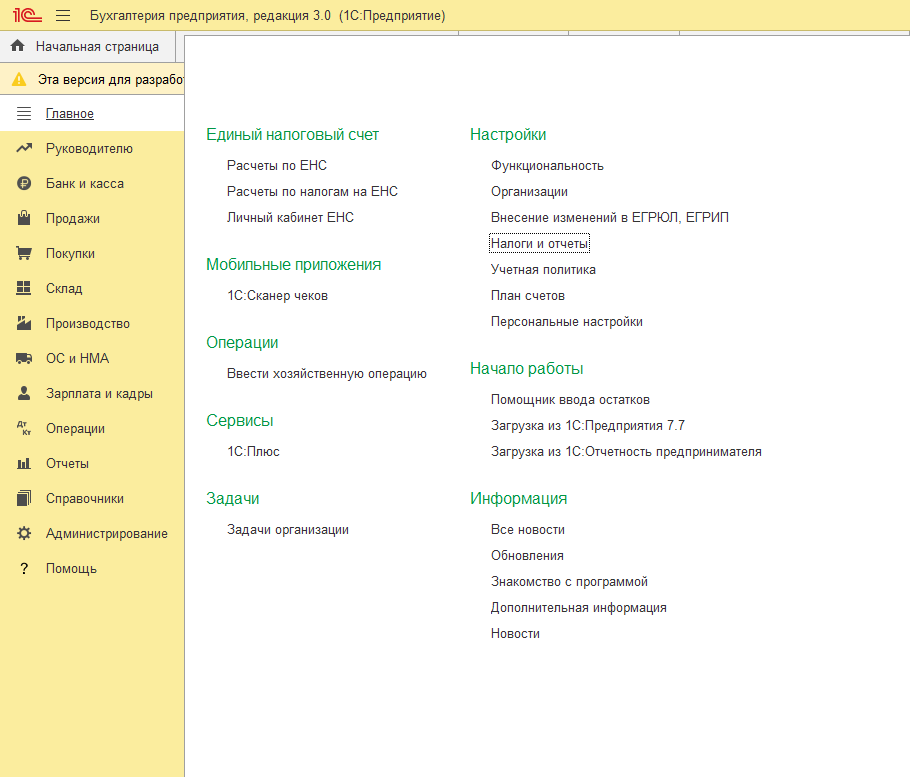Open Внесение изменений в ЕГРЮЛ, ЕГРИП

click(610, 218)
